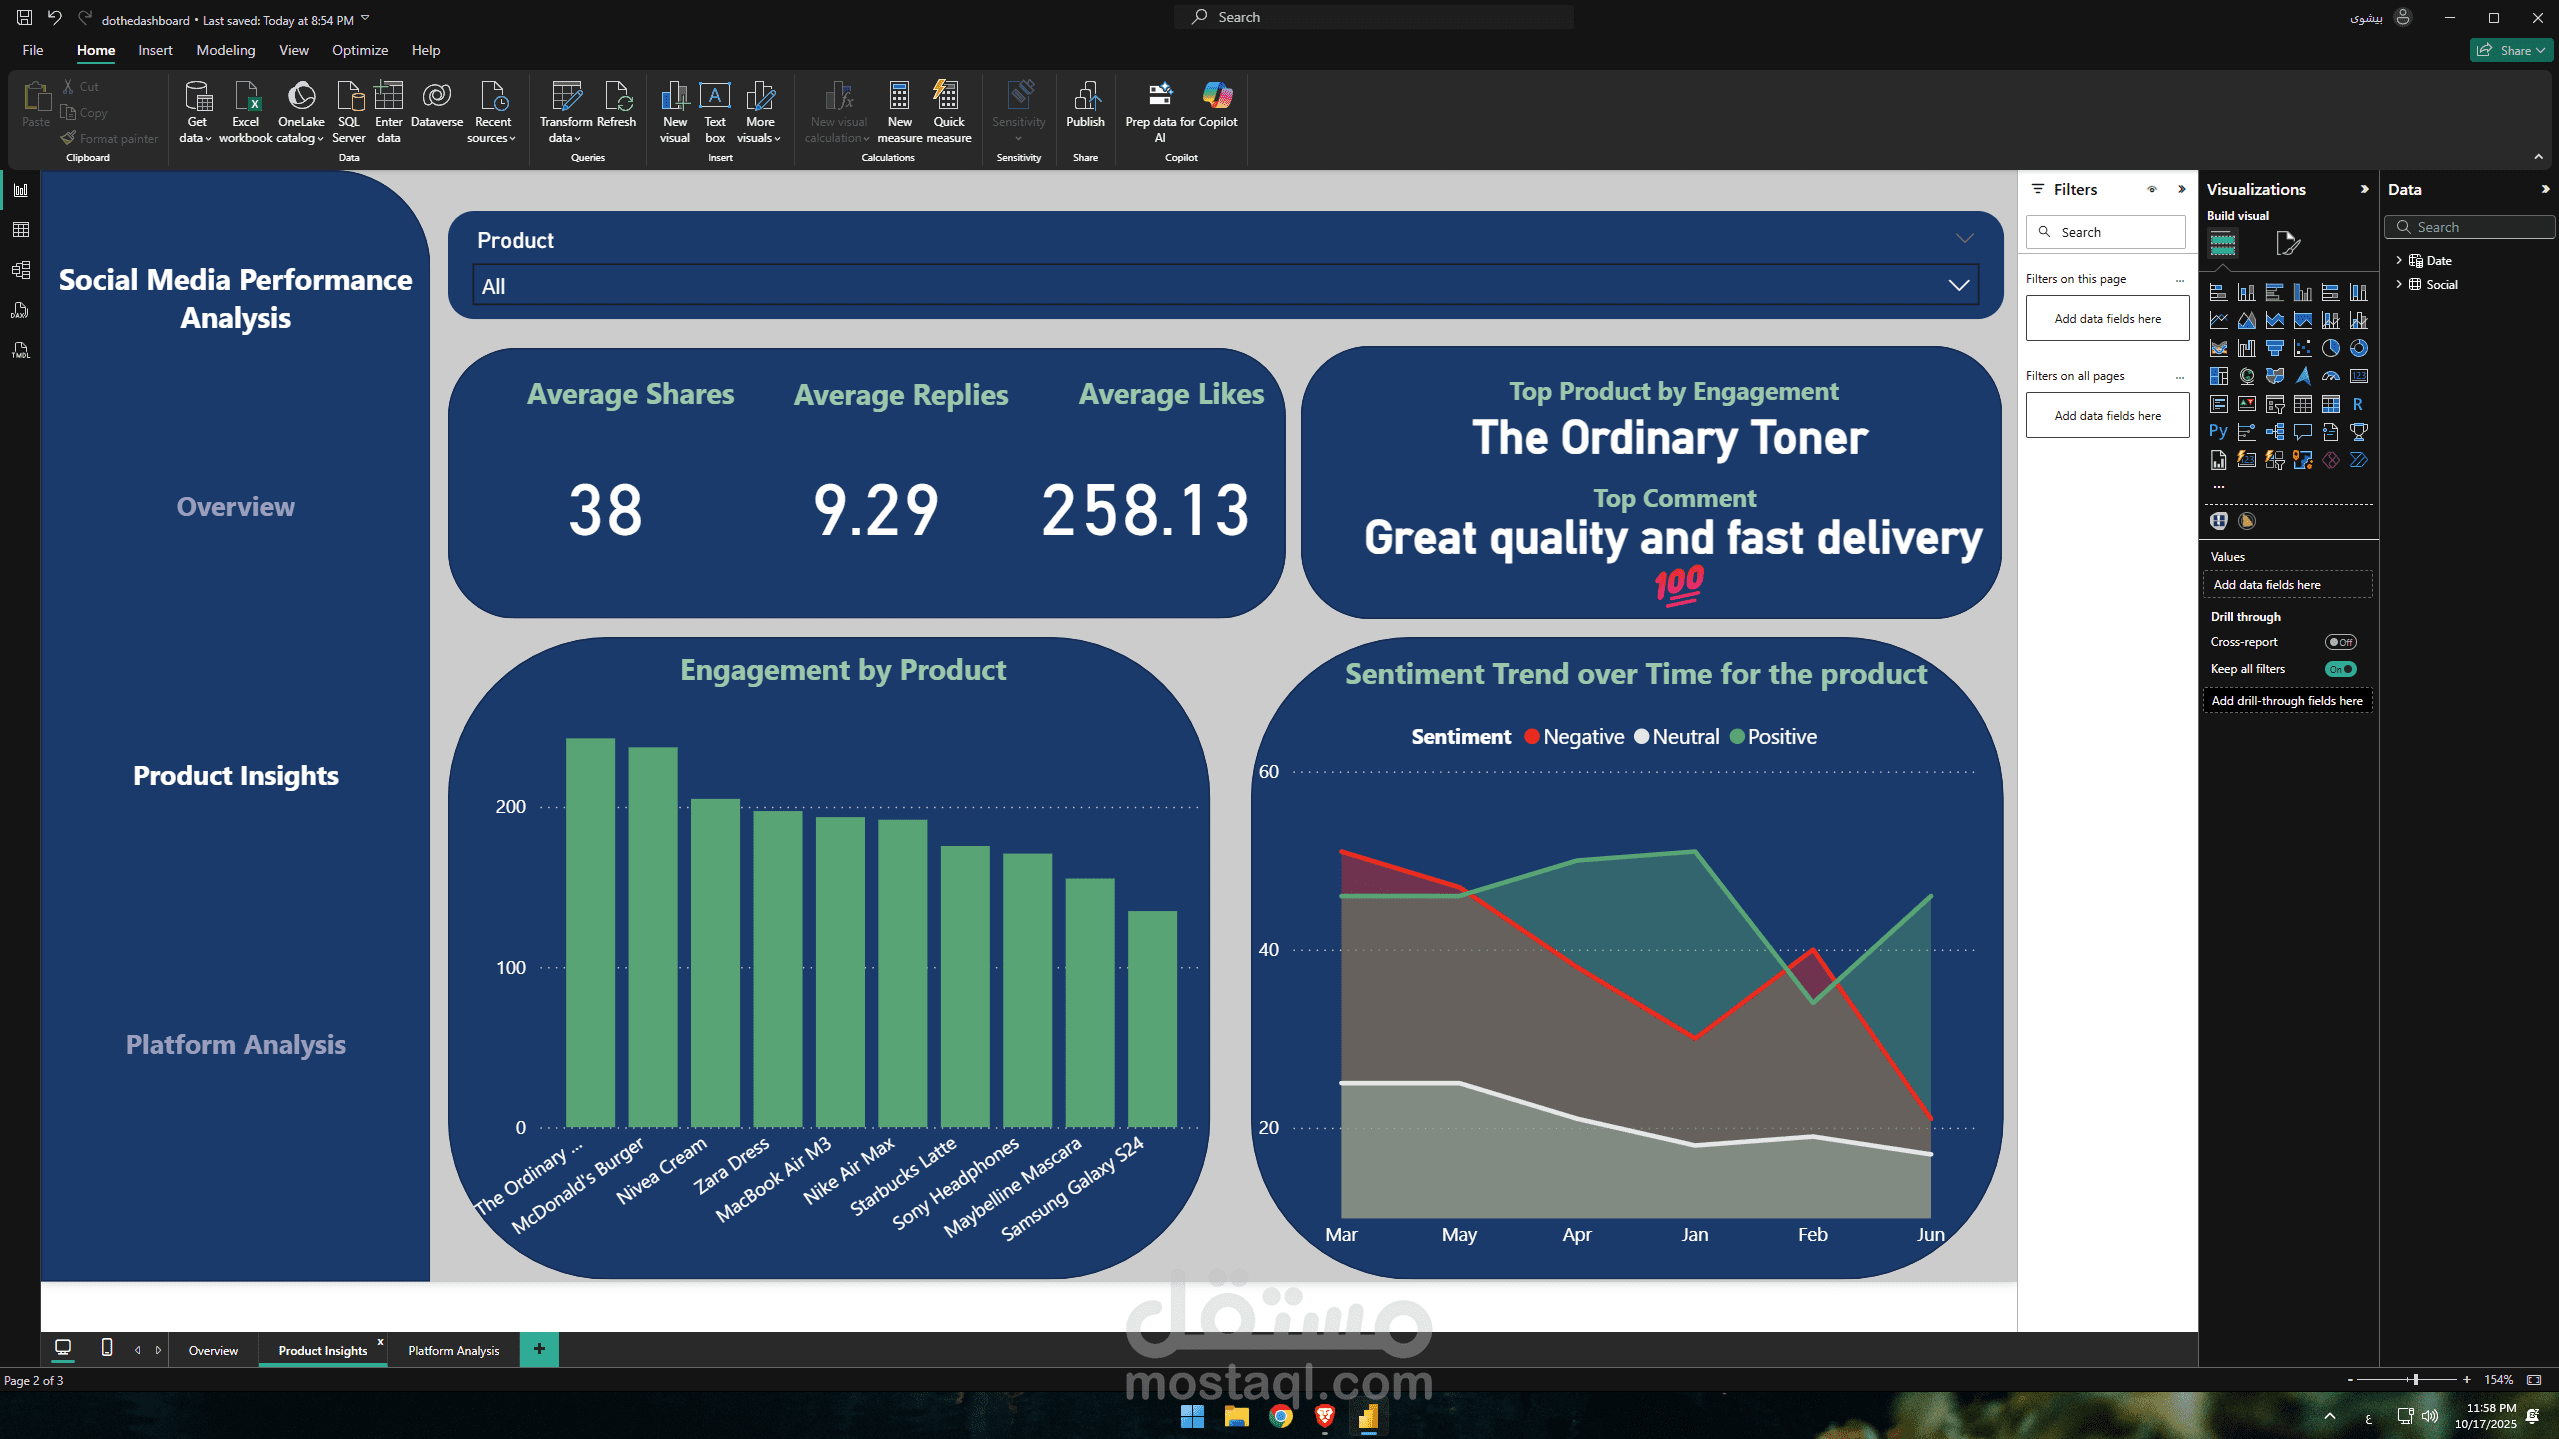Open the Modeling ribbon tab
Screen dimensions: 2559x1439
[225, 50]
